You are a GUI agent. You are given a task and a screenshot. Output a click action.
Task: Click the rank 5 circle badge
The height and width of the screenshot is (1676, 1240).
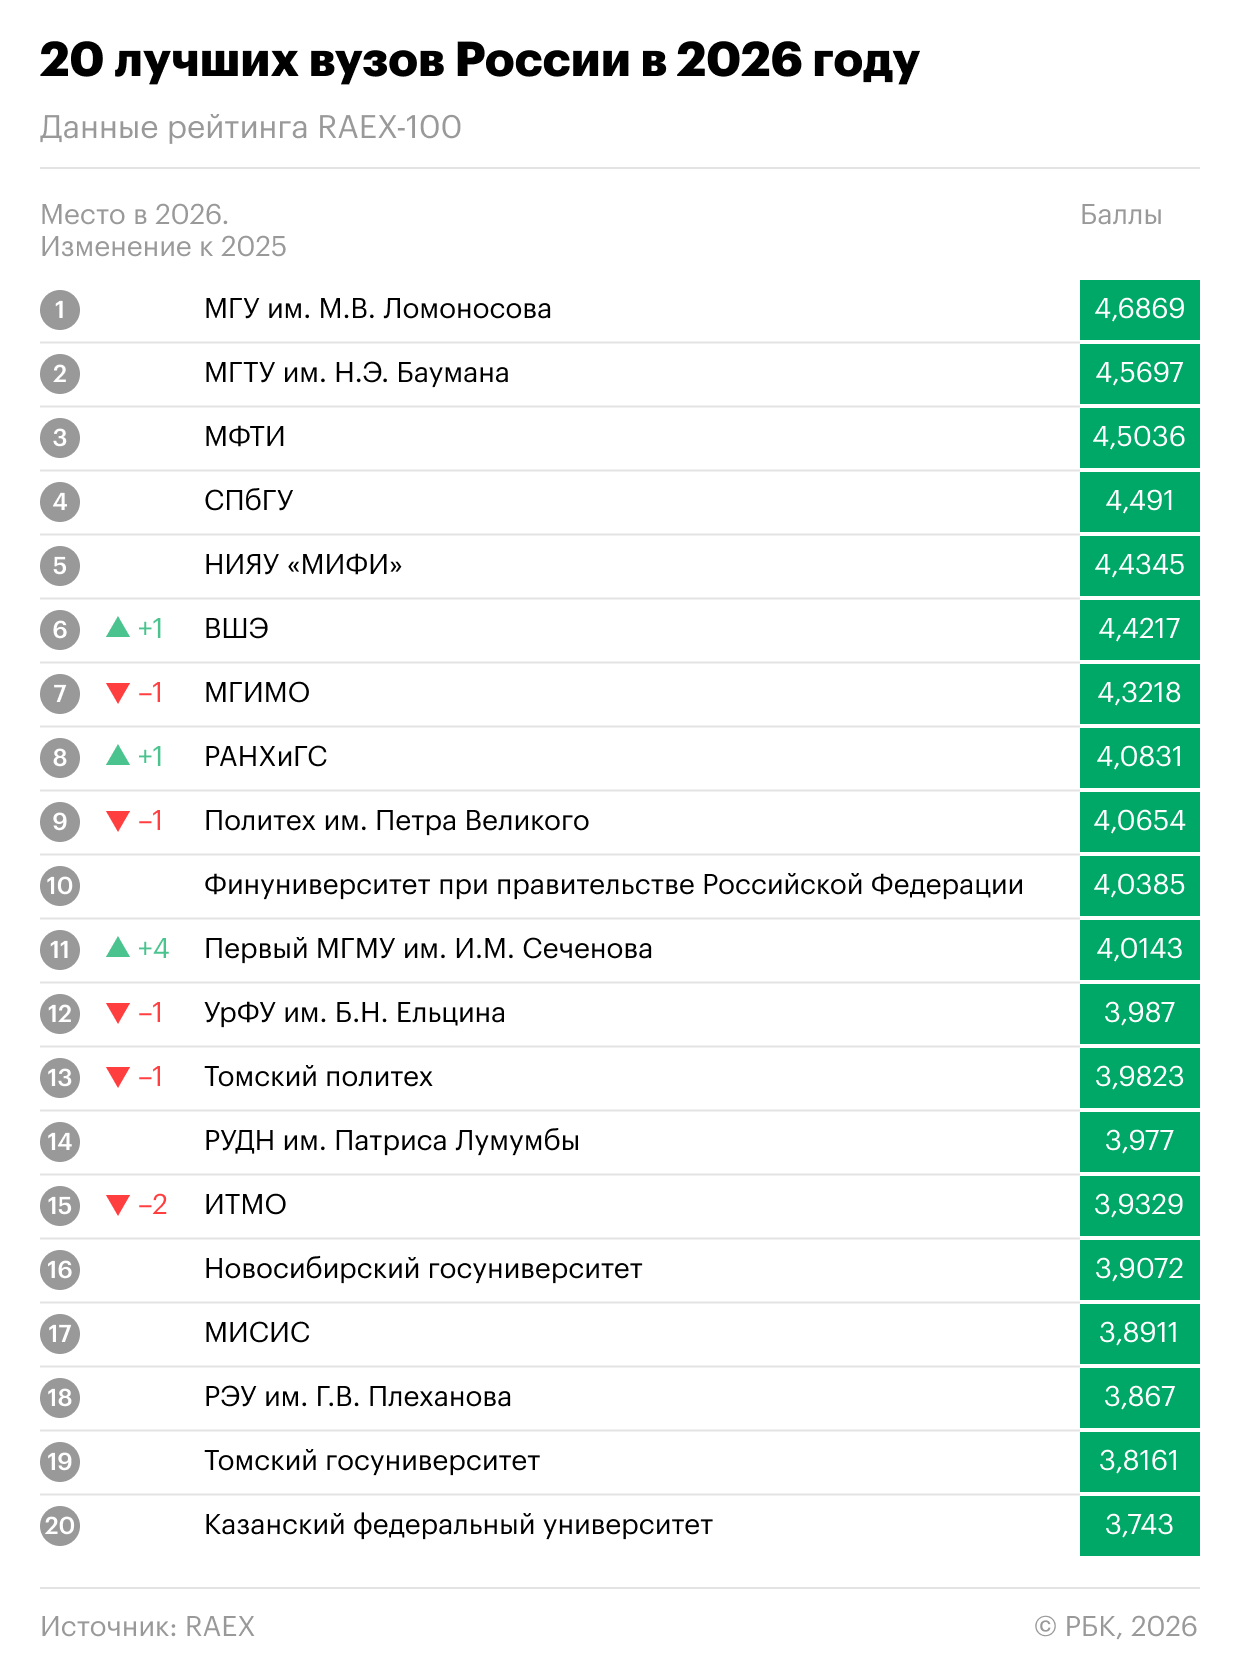point(60,566)
